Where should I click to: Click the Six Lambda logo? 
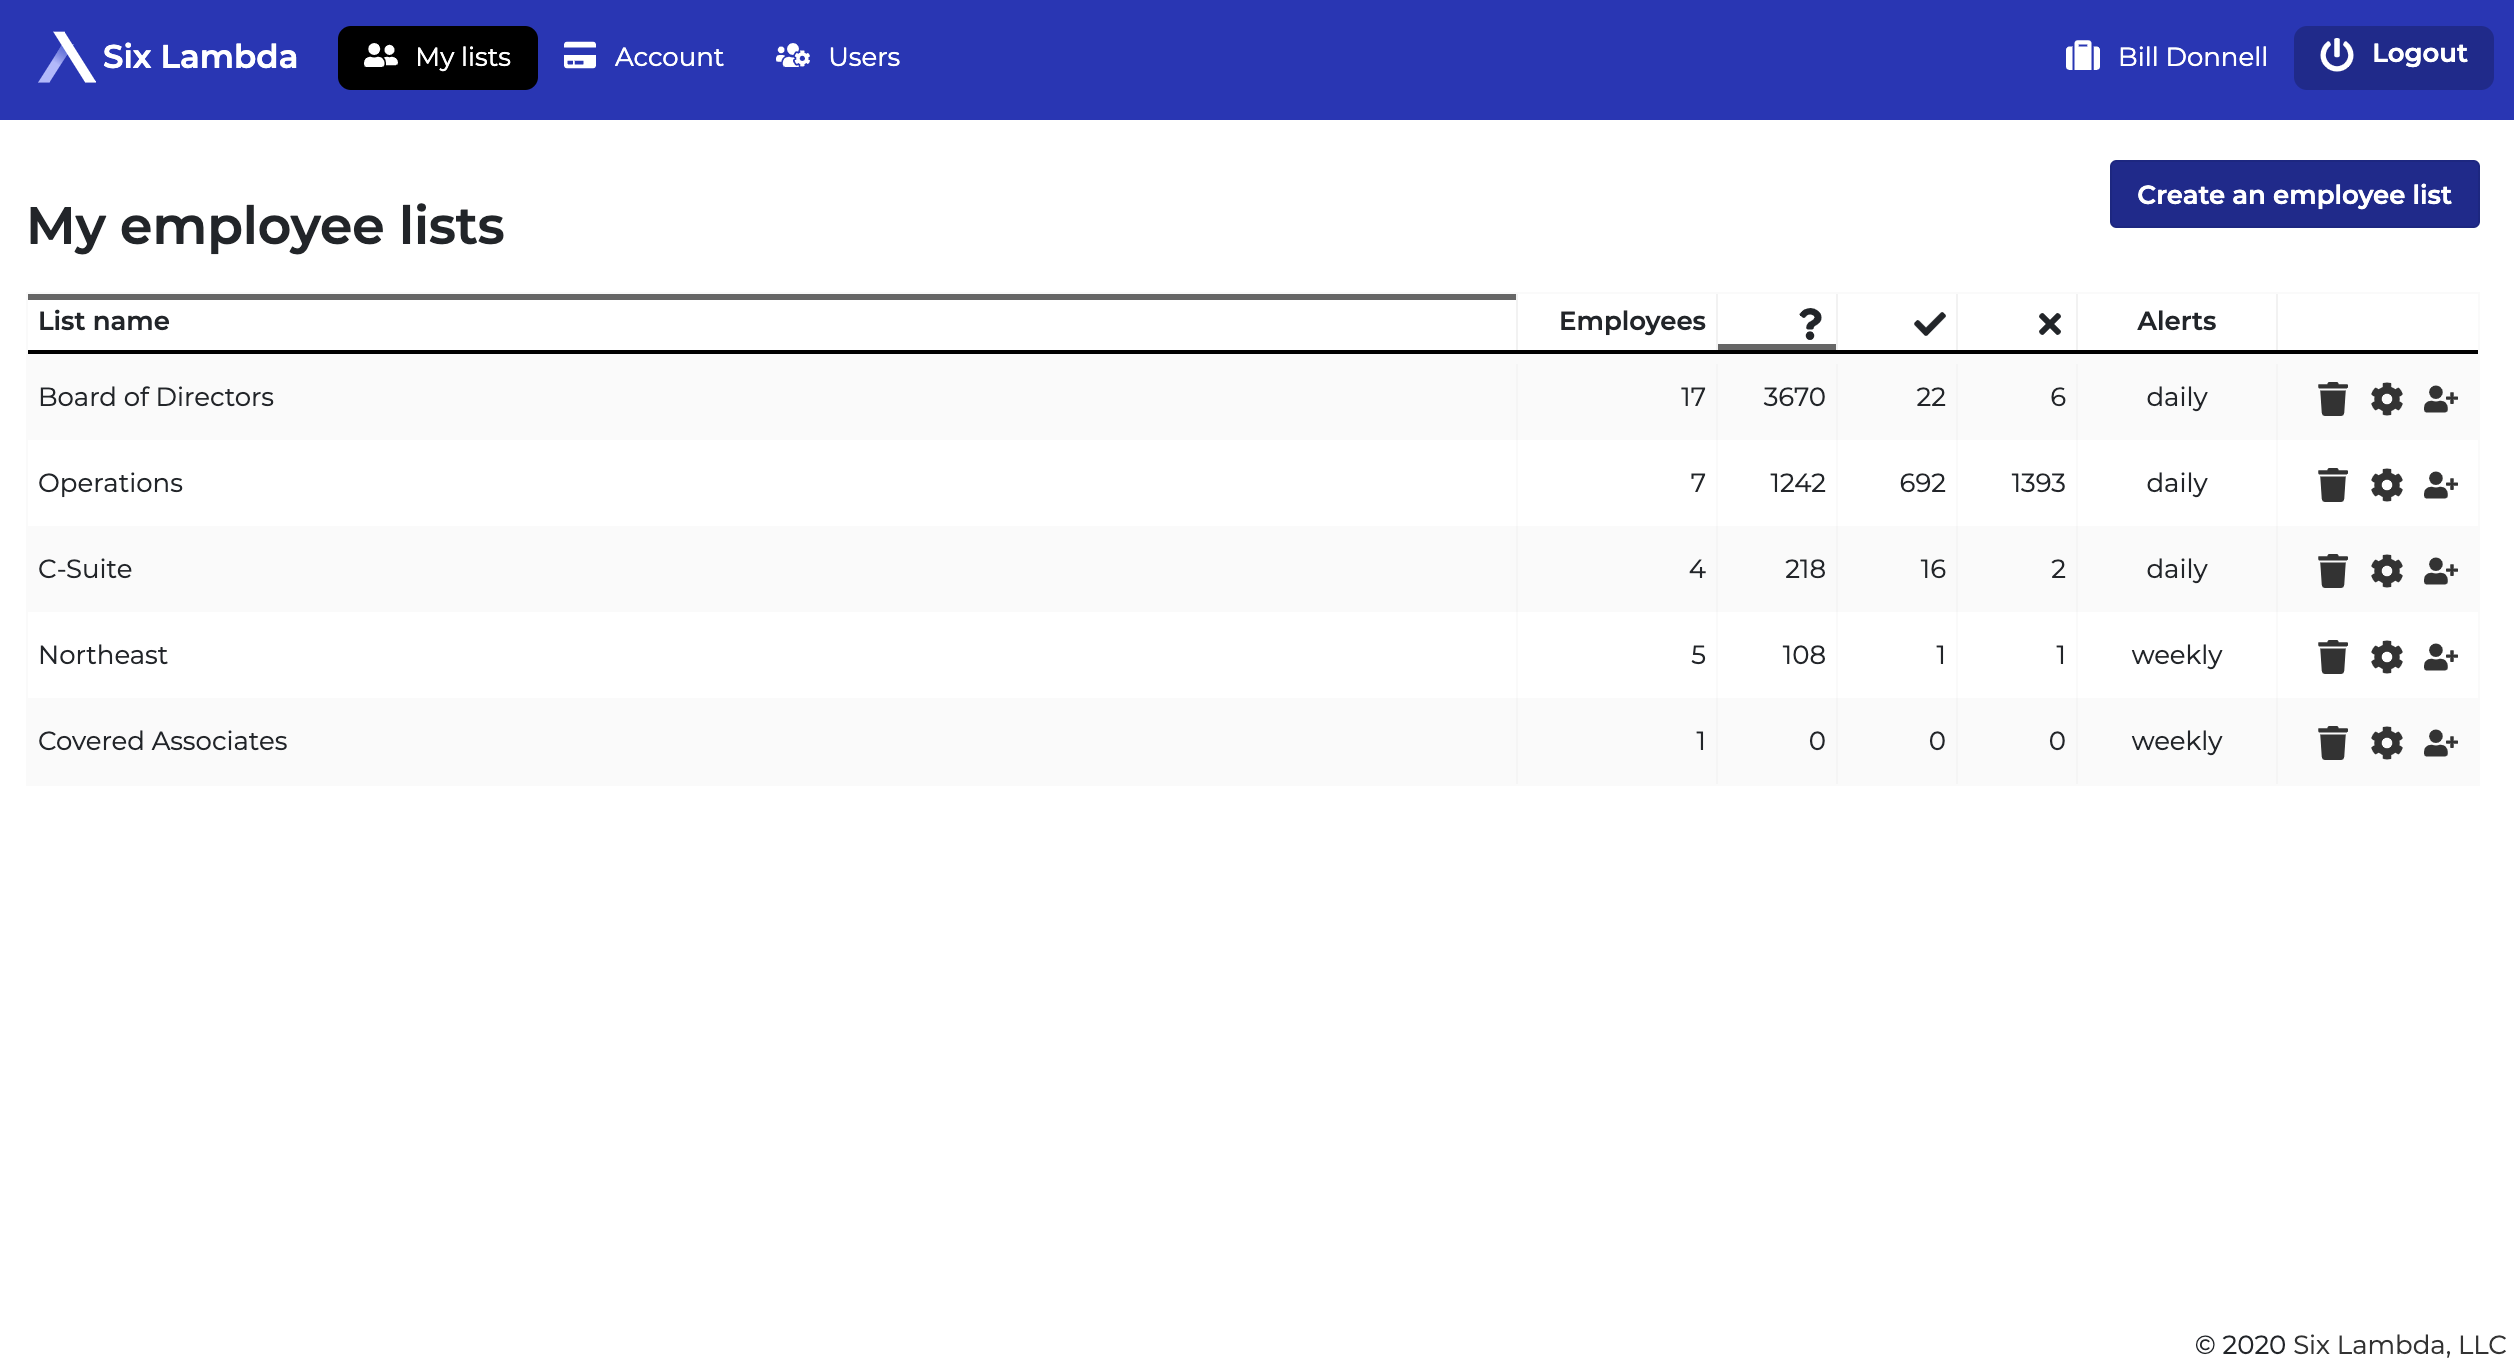click(167, 57)
